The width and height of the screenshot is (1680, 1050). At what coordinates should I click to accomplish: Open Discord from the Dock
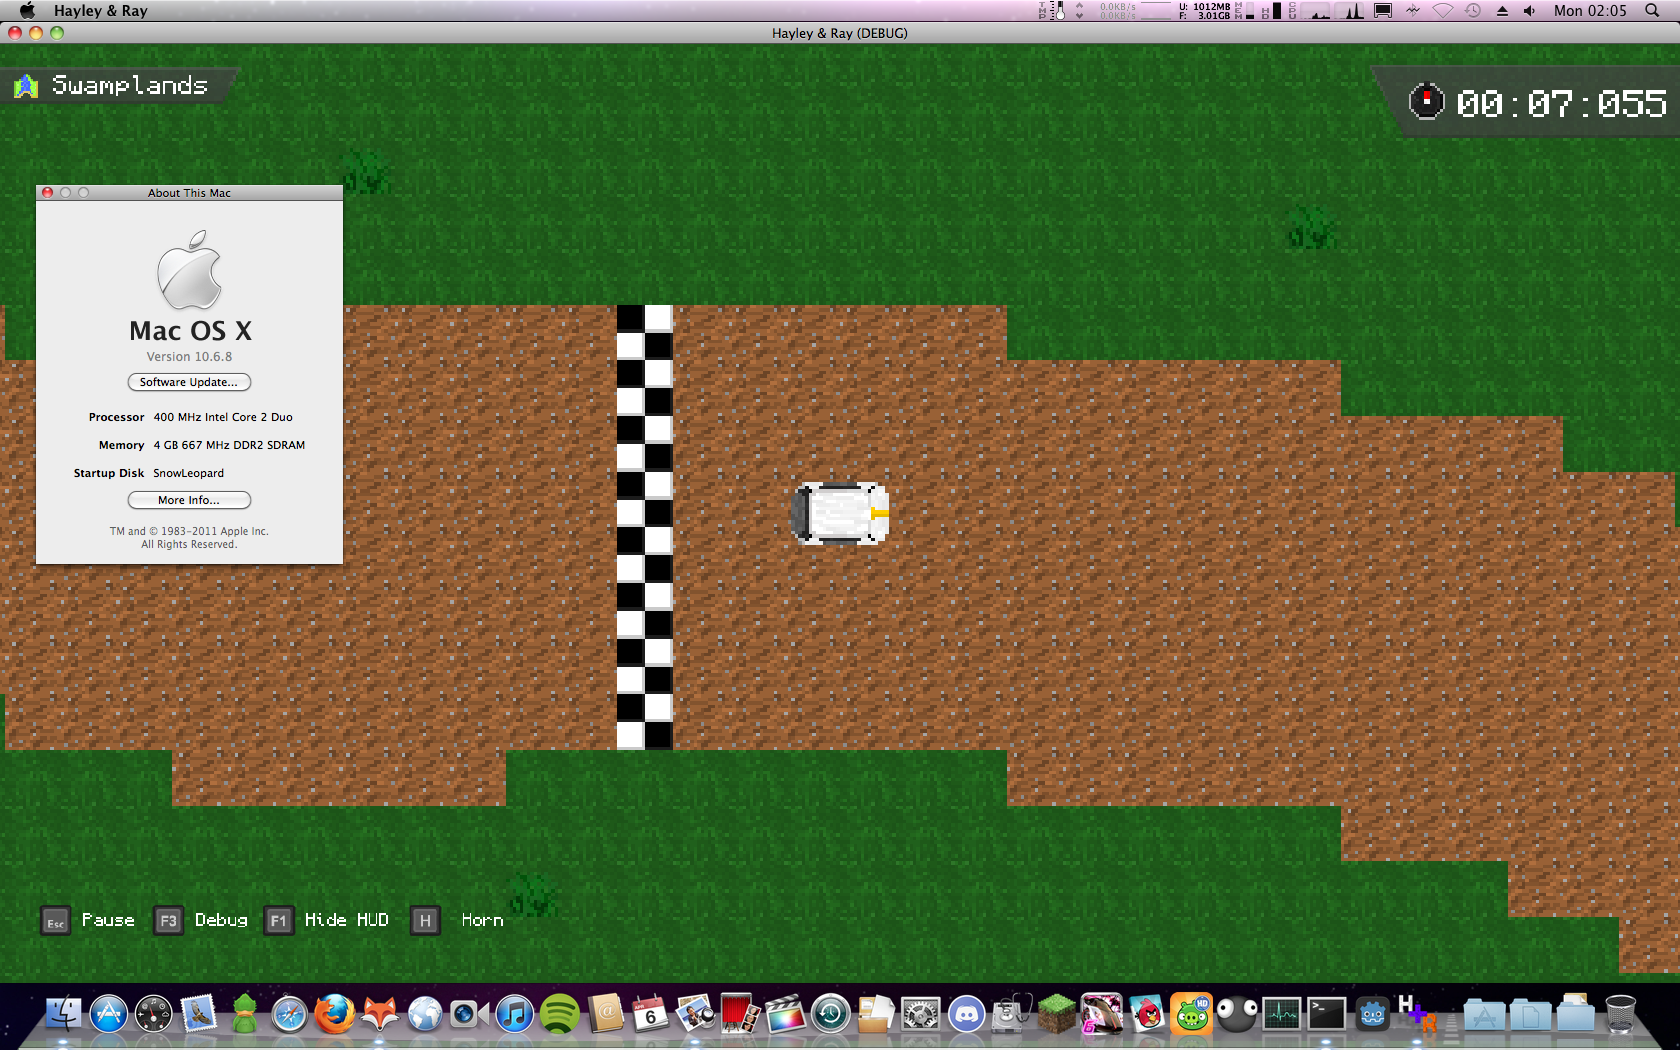pos(966,1015)
